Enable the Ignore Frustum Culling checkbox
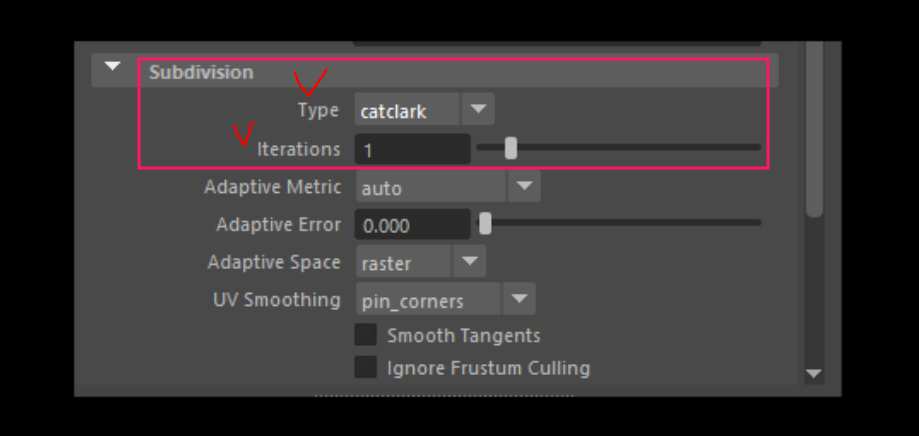This screenshot has width=919, height=436. [366, 367]
